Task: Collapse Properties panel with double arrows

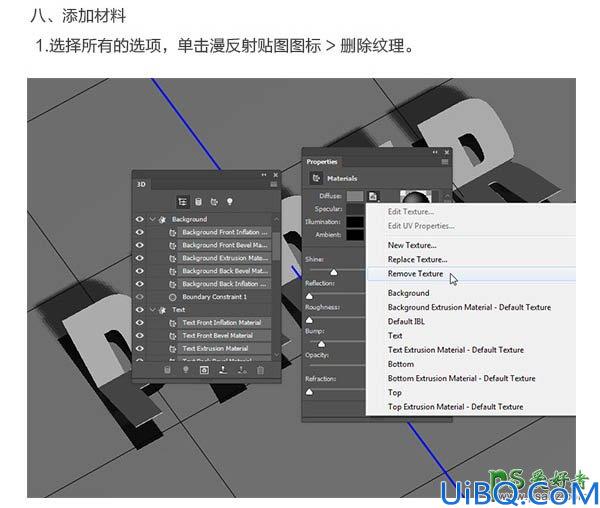Action: coord(435,152)
